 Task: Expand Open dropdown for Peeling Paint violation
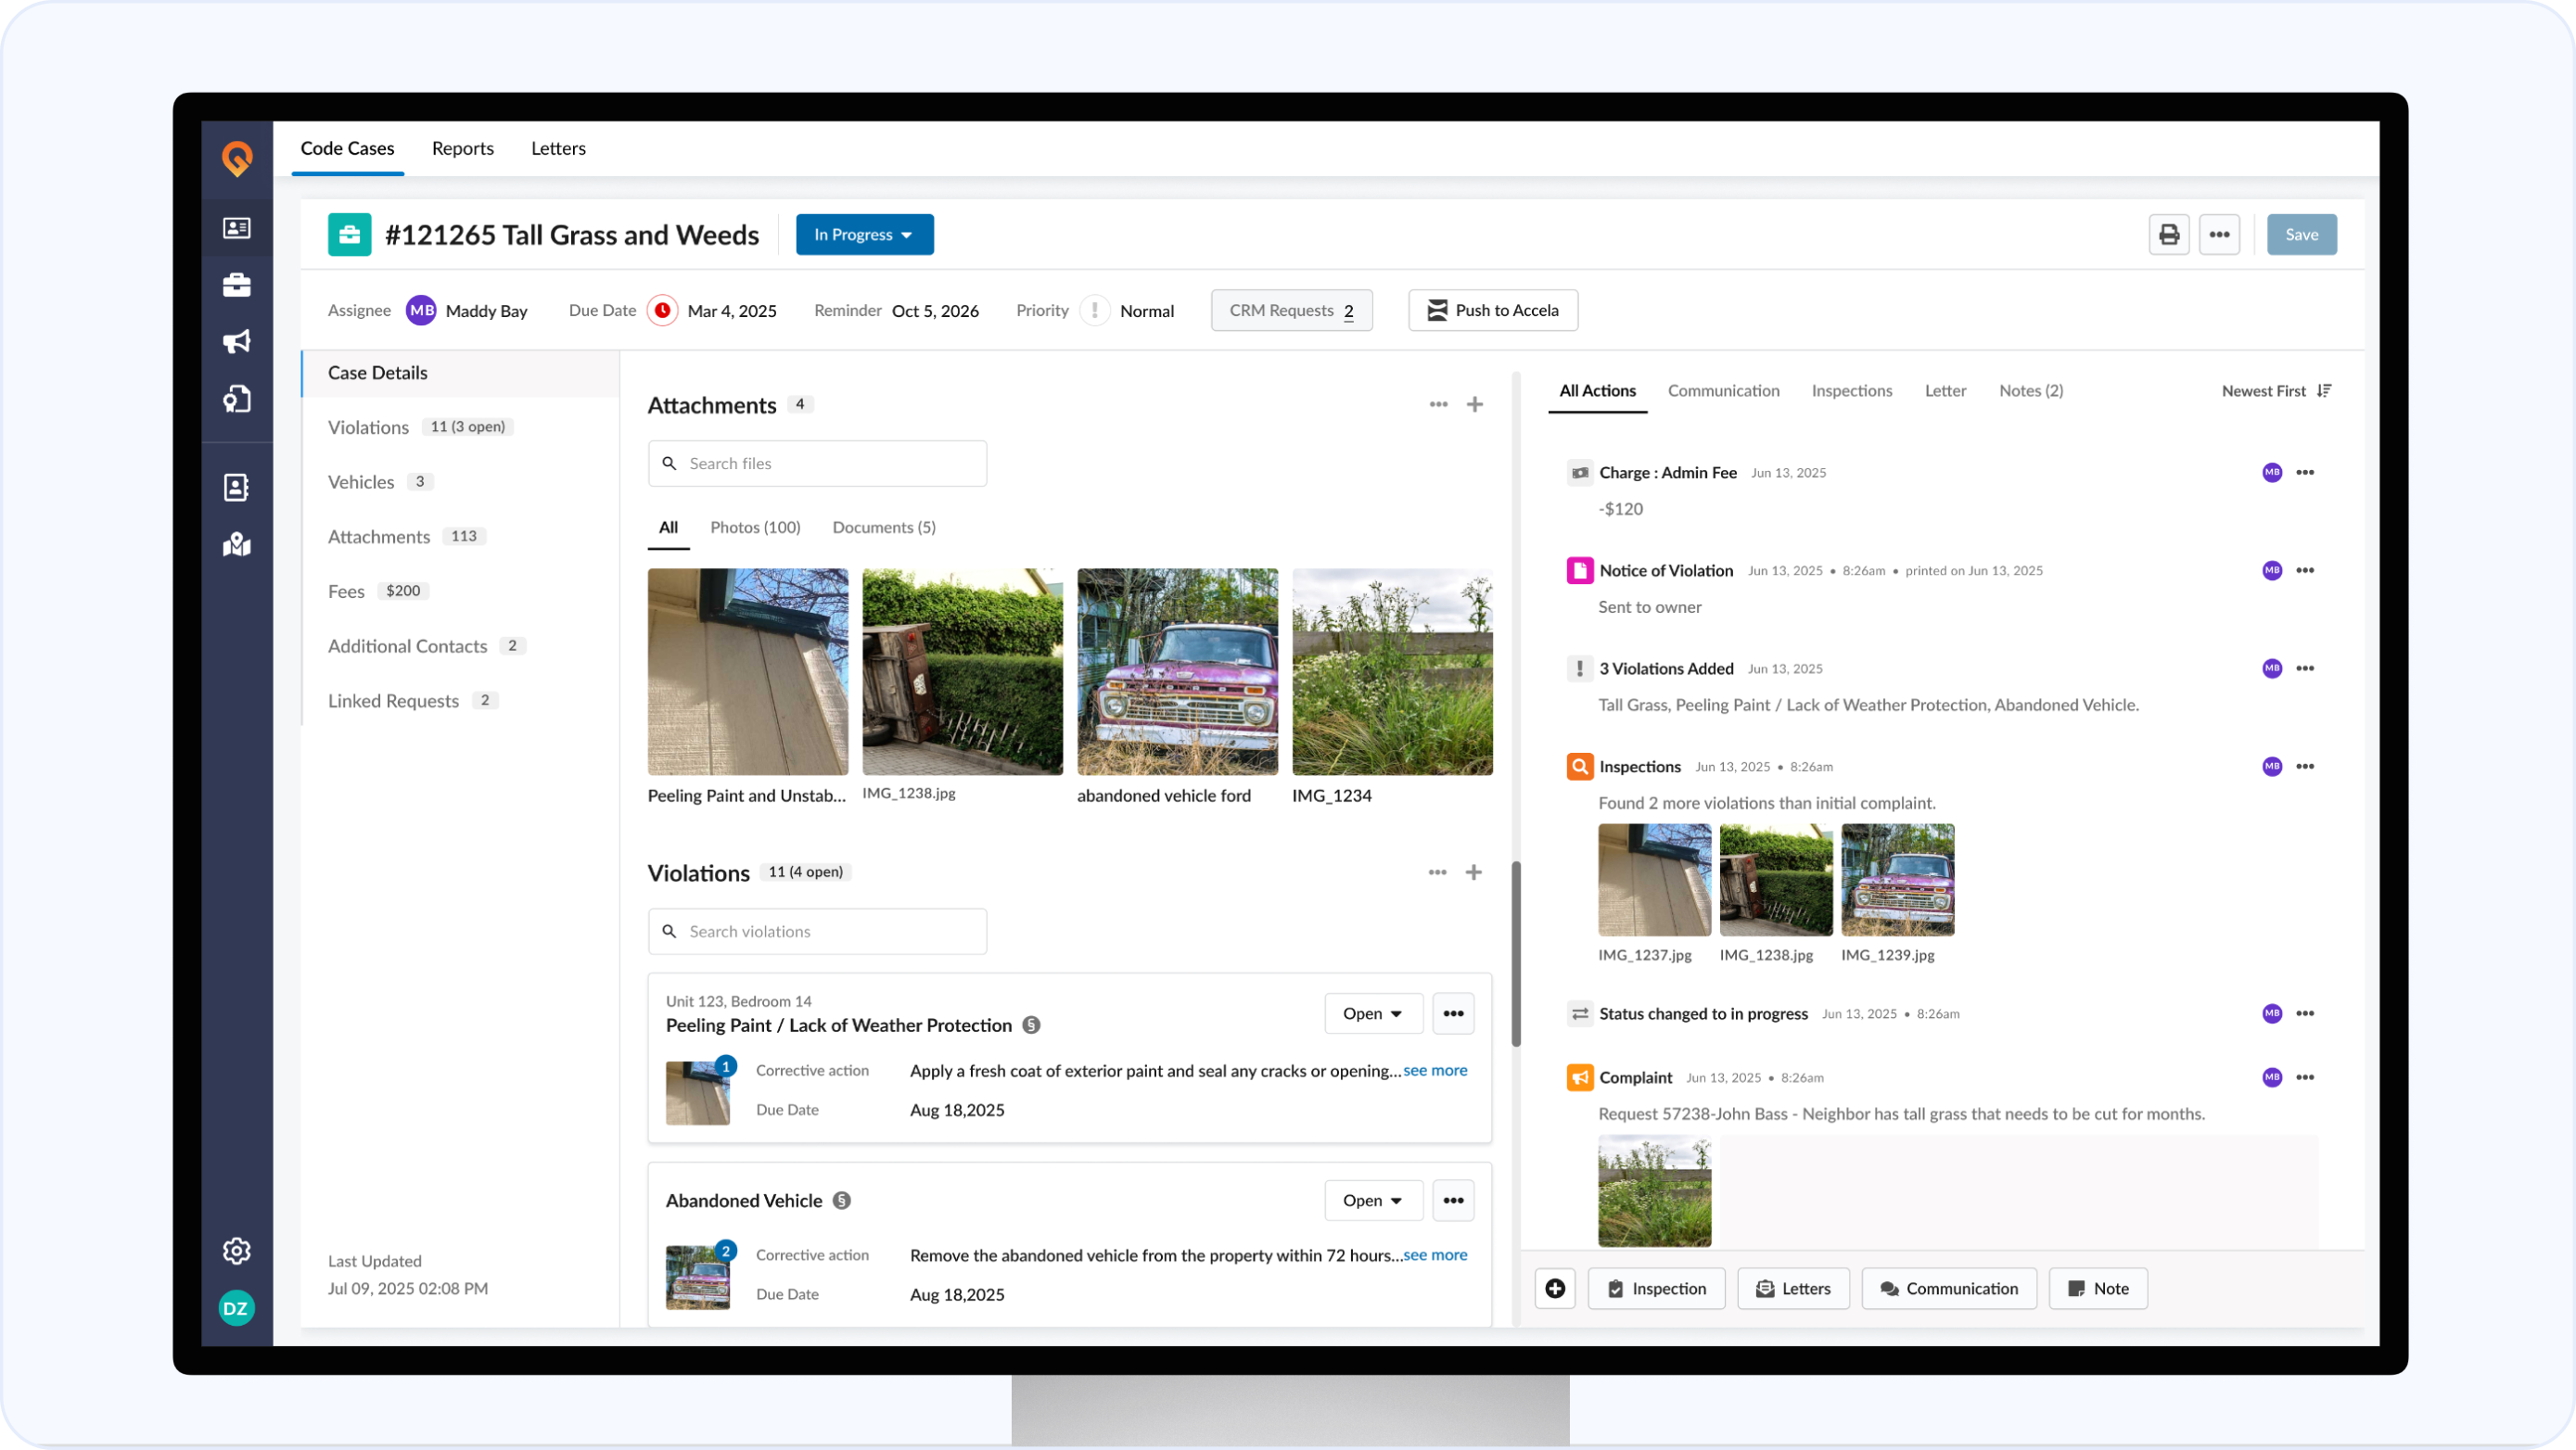tap(1373, 1013)
